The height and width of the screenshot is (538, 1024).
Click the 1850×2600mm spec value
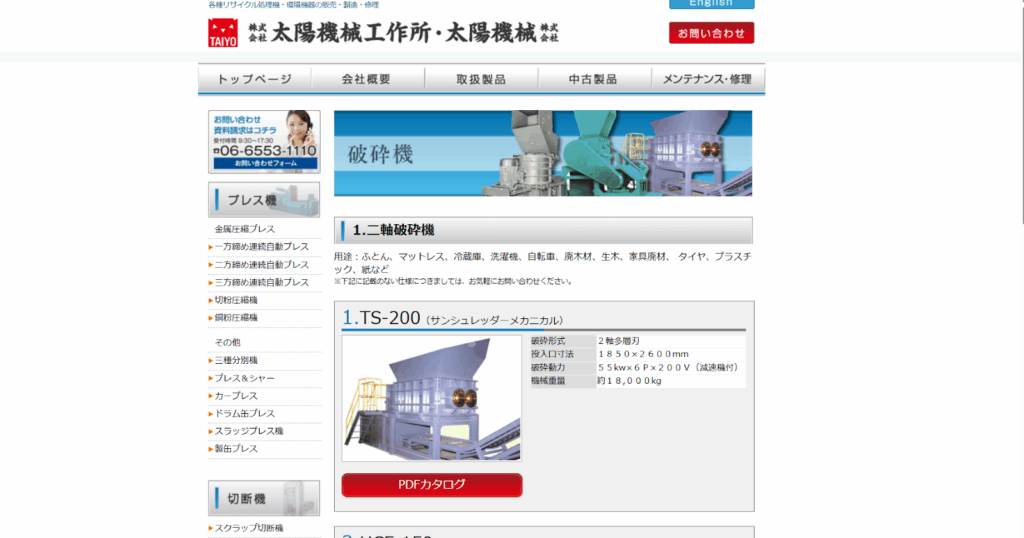(643, 354)
